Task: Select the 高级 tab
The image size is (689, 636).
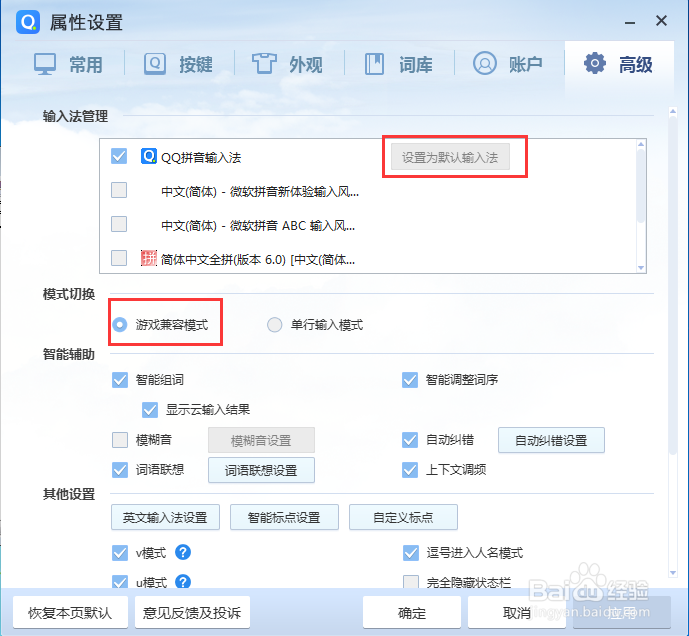Action: tap(619, 64)
